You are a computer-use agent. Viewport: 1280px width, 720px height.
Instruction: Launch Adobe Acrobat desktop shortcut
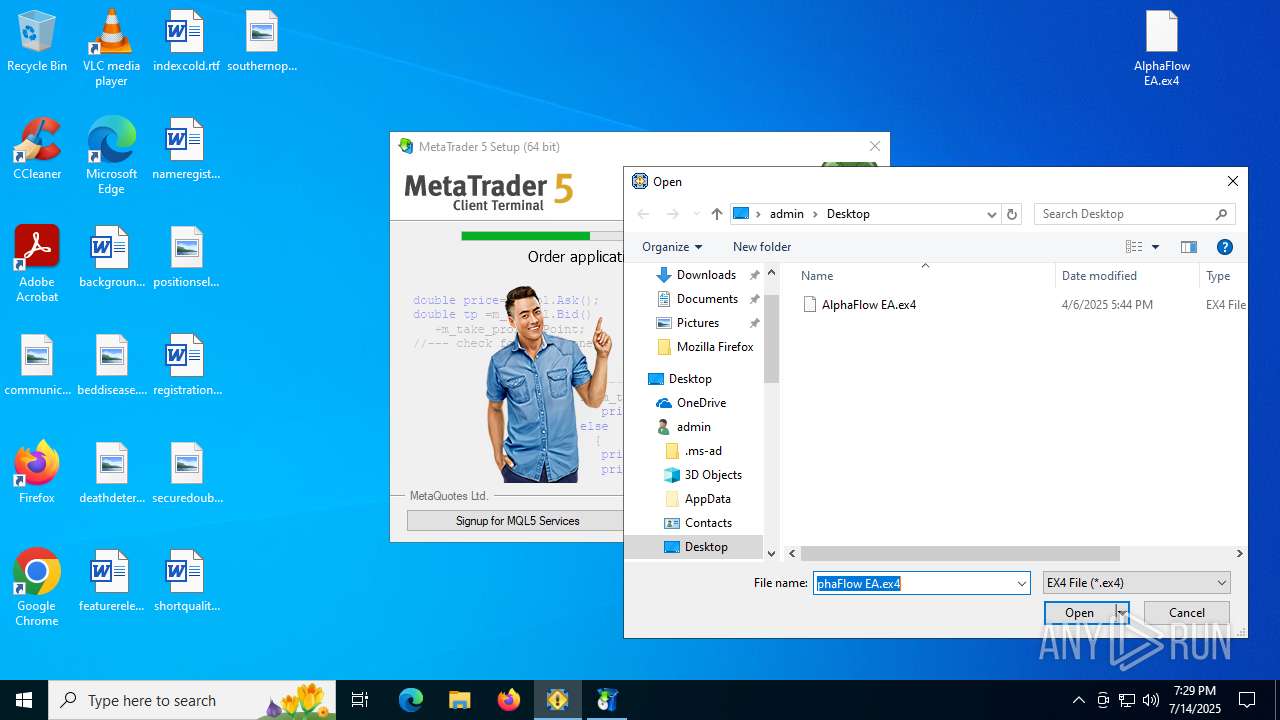coord(37,263)
